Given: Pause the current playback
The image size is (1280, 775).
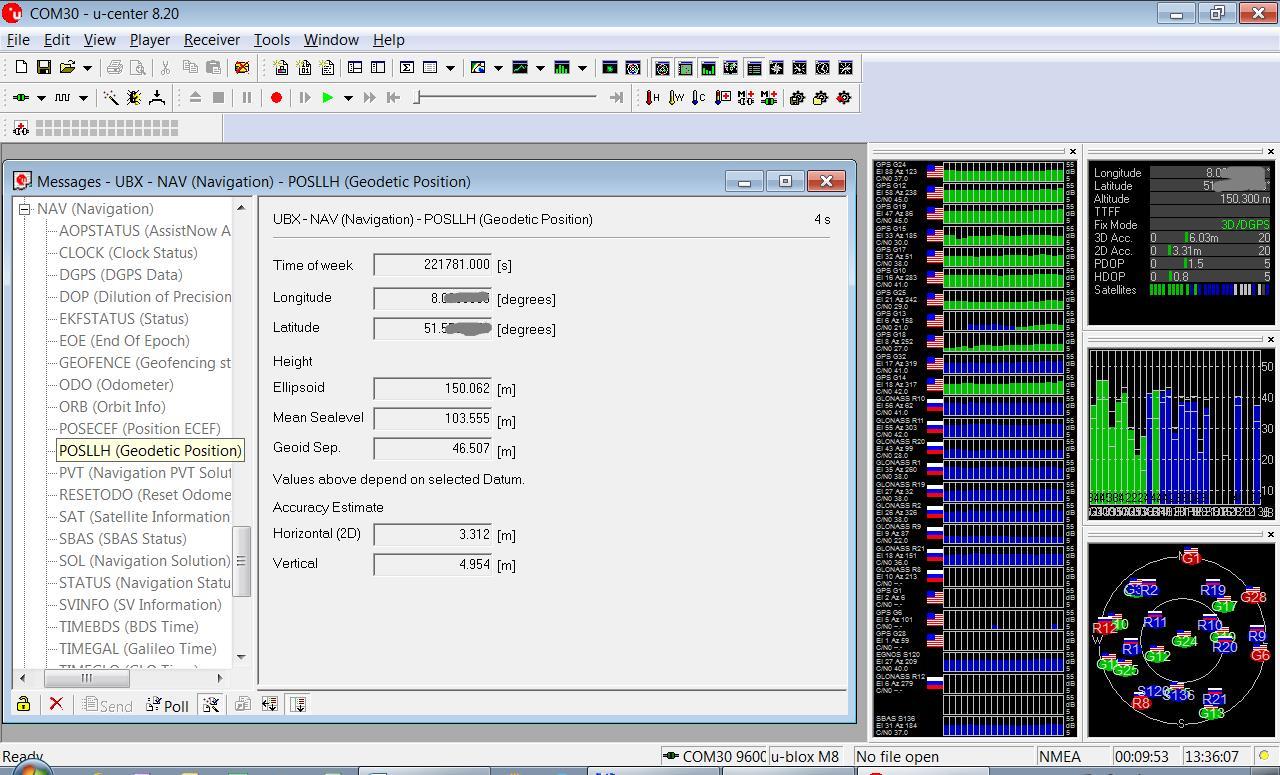Looking at the screenshot, I should [246, 97].
